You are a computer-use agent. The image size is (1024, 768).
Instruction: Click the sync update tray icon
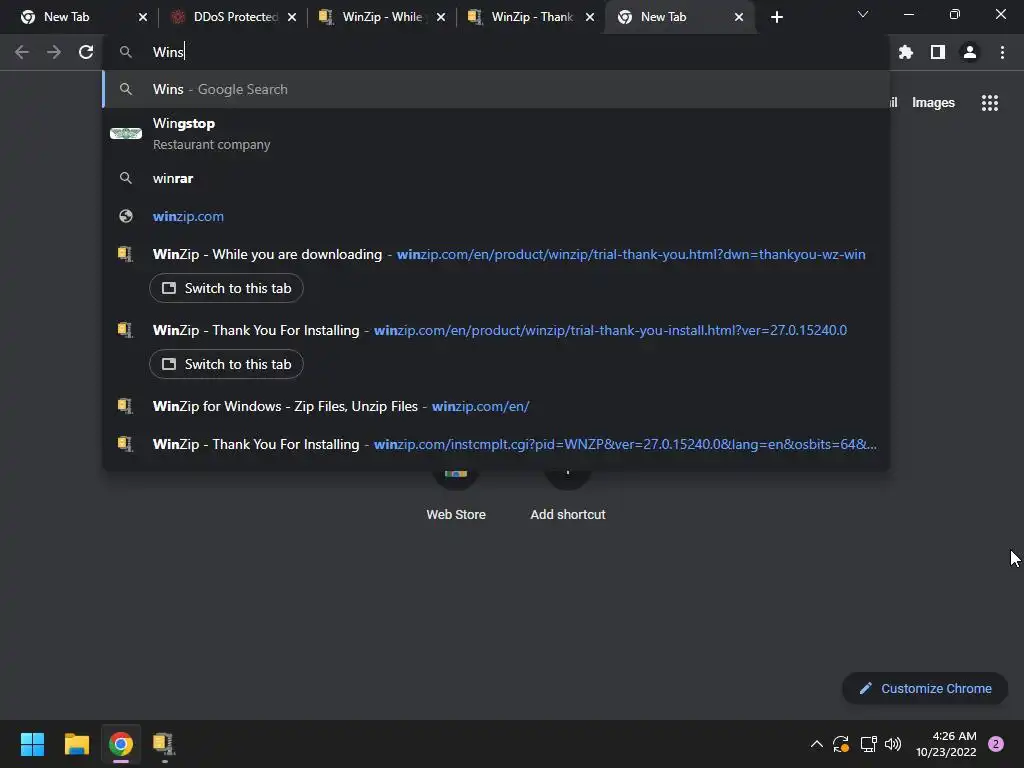840,744
